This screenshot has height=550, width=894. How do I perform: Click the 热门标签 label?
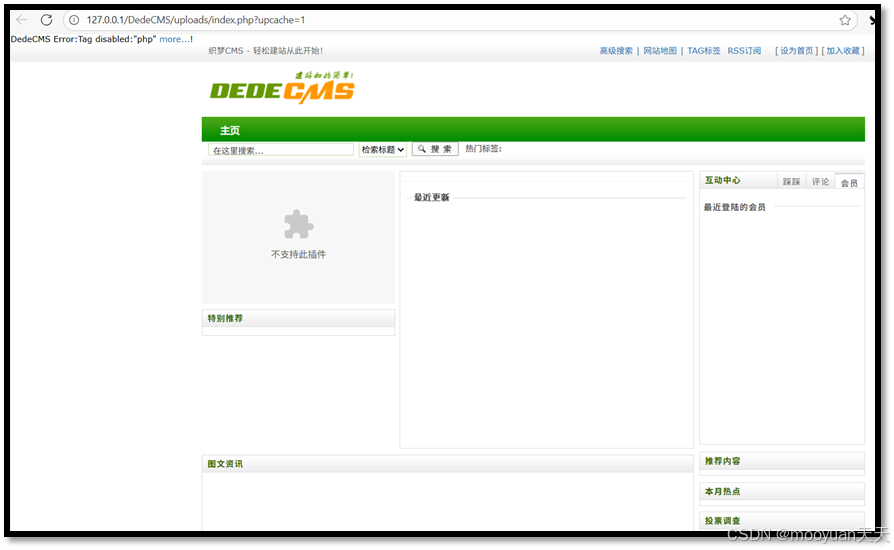point(483,149)
